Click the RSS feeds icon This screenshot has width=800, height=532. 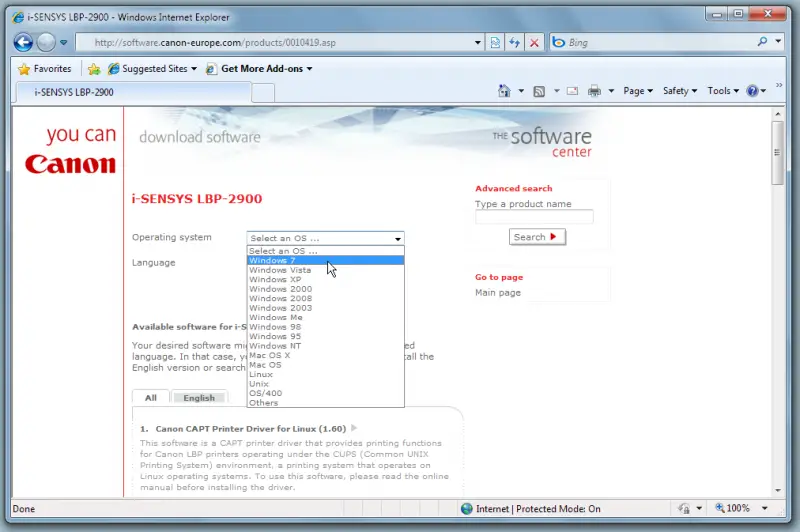click(539, 91)
